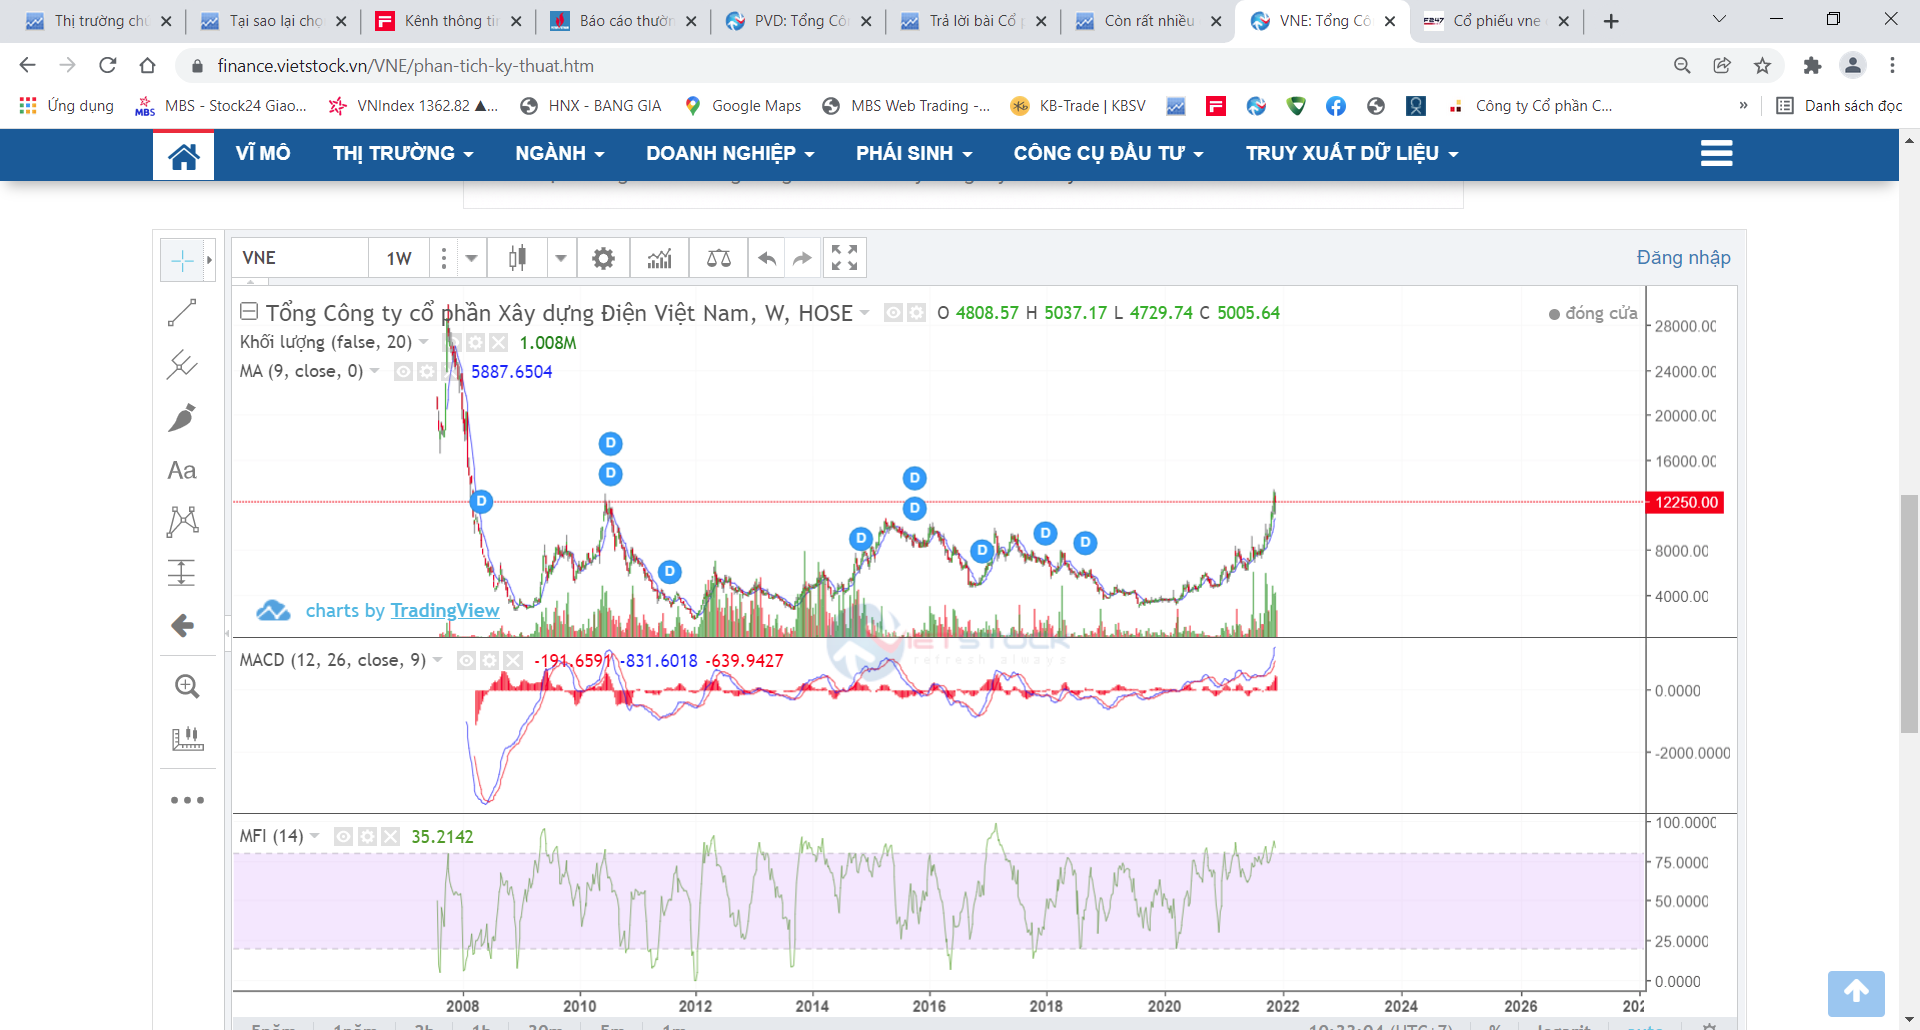Expand the interval dropdown arrow

(x=471, y=258)
